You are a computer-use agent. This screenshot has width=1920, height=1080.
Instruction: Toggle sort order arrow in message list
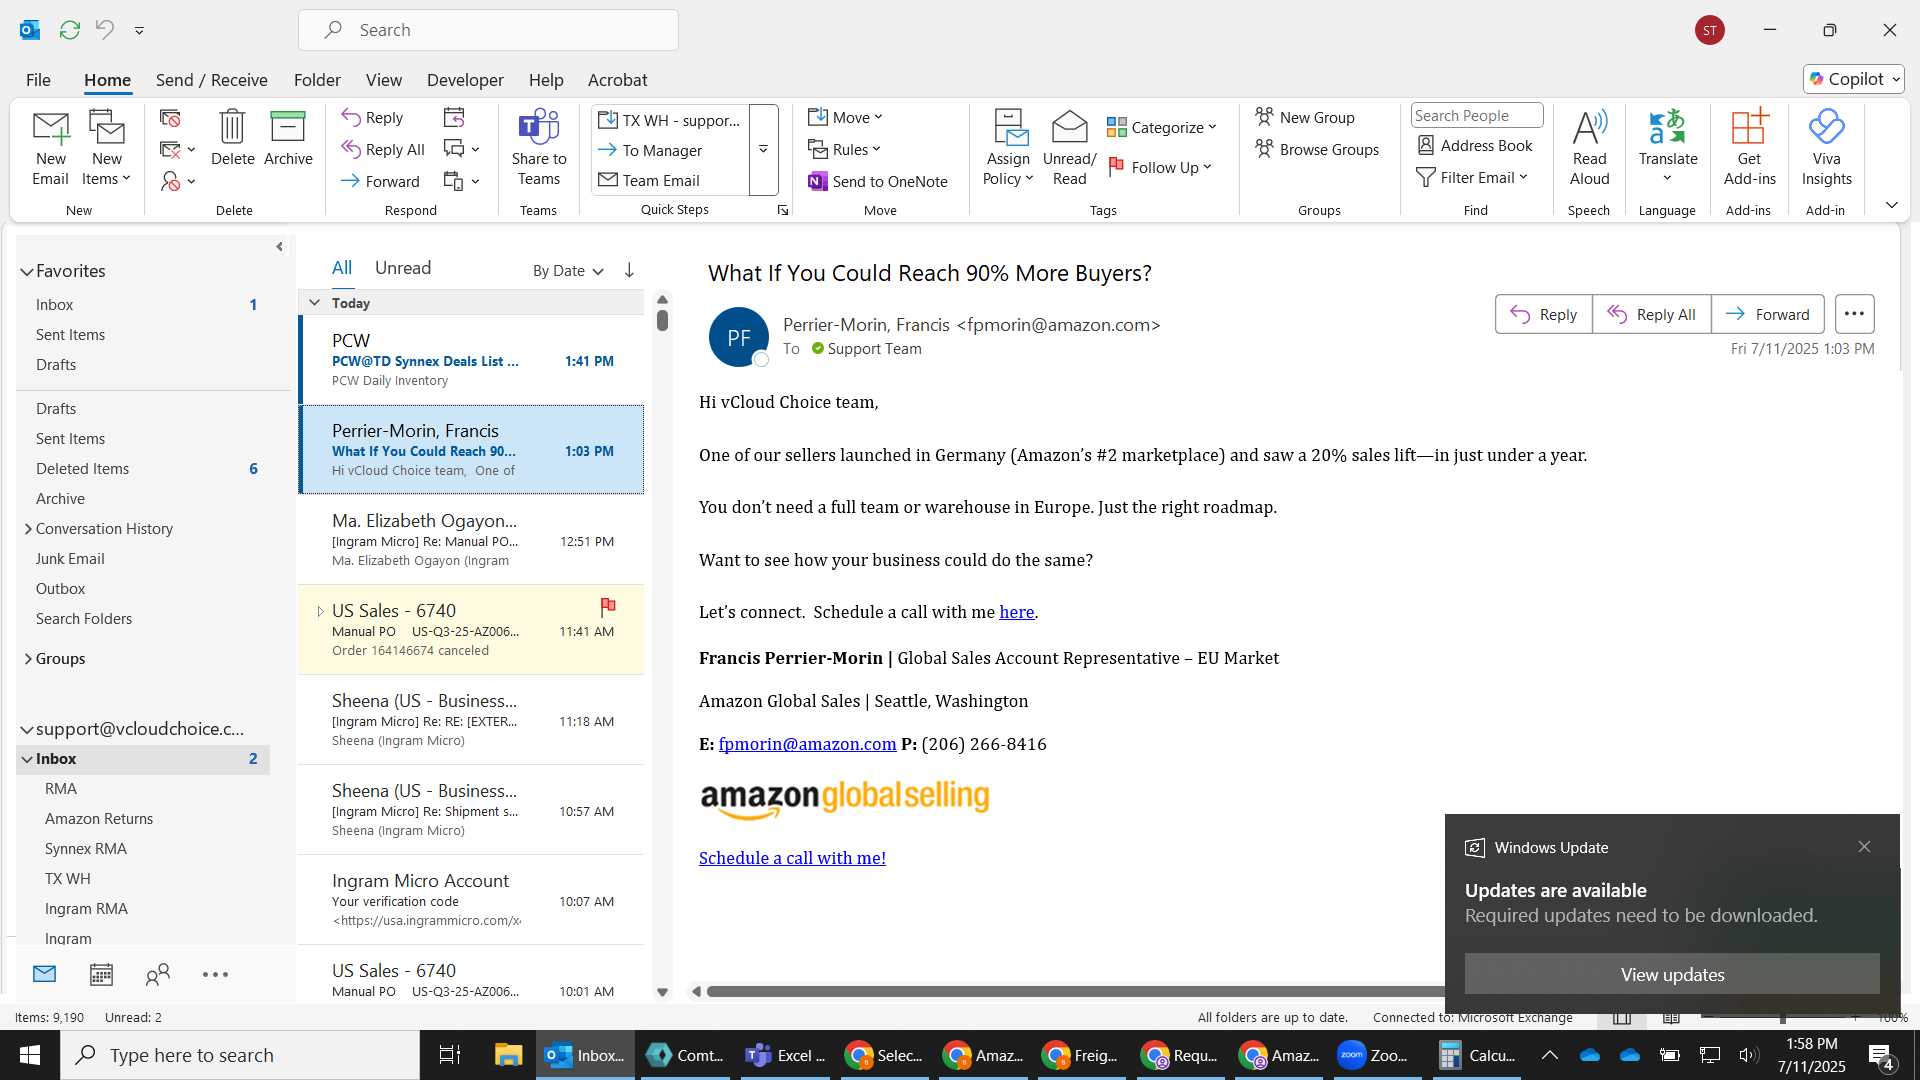click(629, 270)
